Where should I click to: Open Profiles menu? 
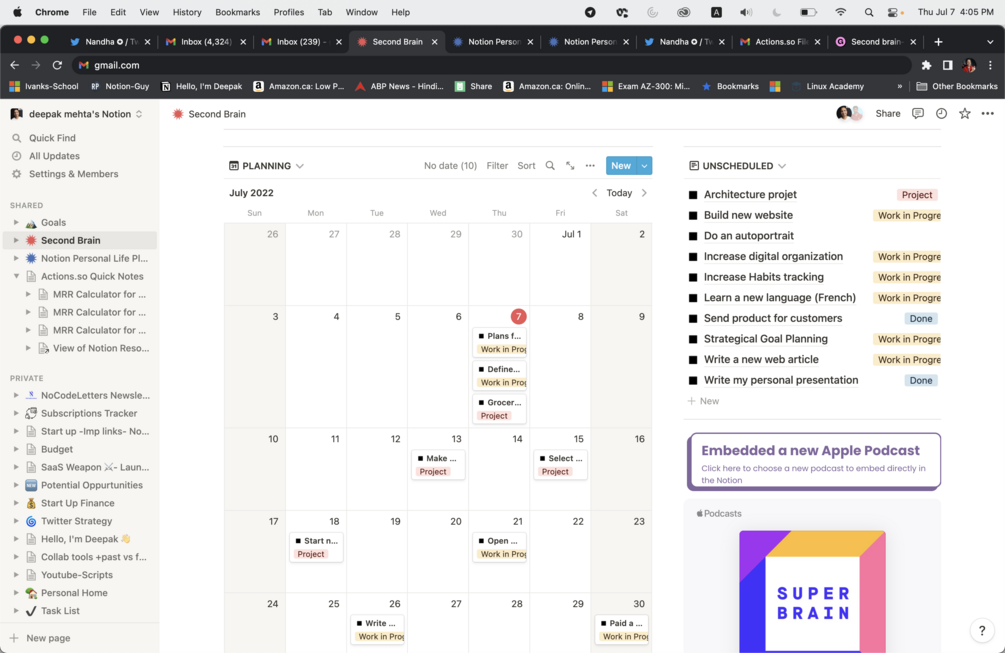(288, 12)
